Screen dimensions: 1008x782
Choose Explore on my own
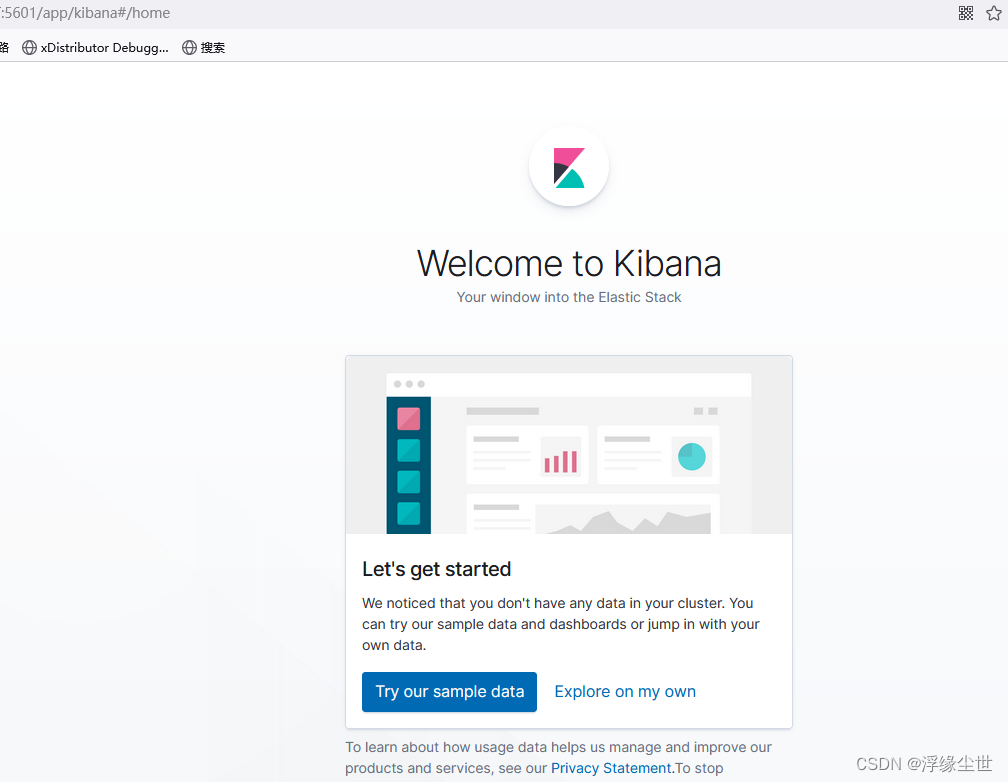coord(625,692)
